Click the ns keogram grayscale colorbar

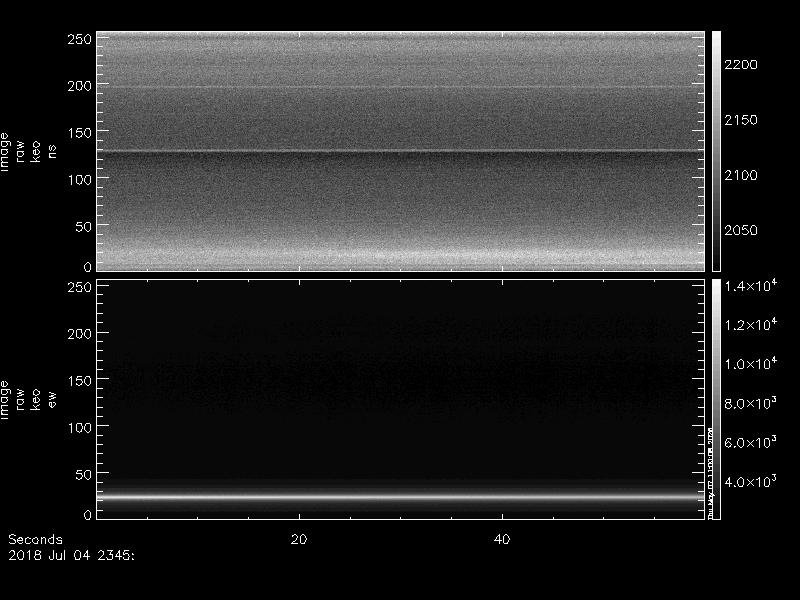(x=716, y=151)
